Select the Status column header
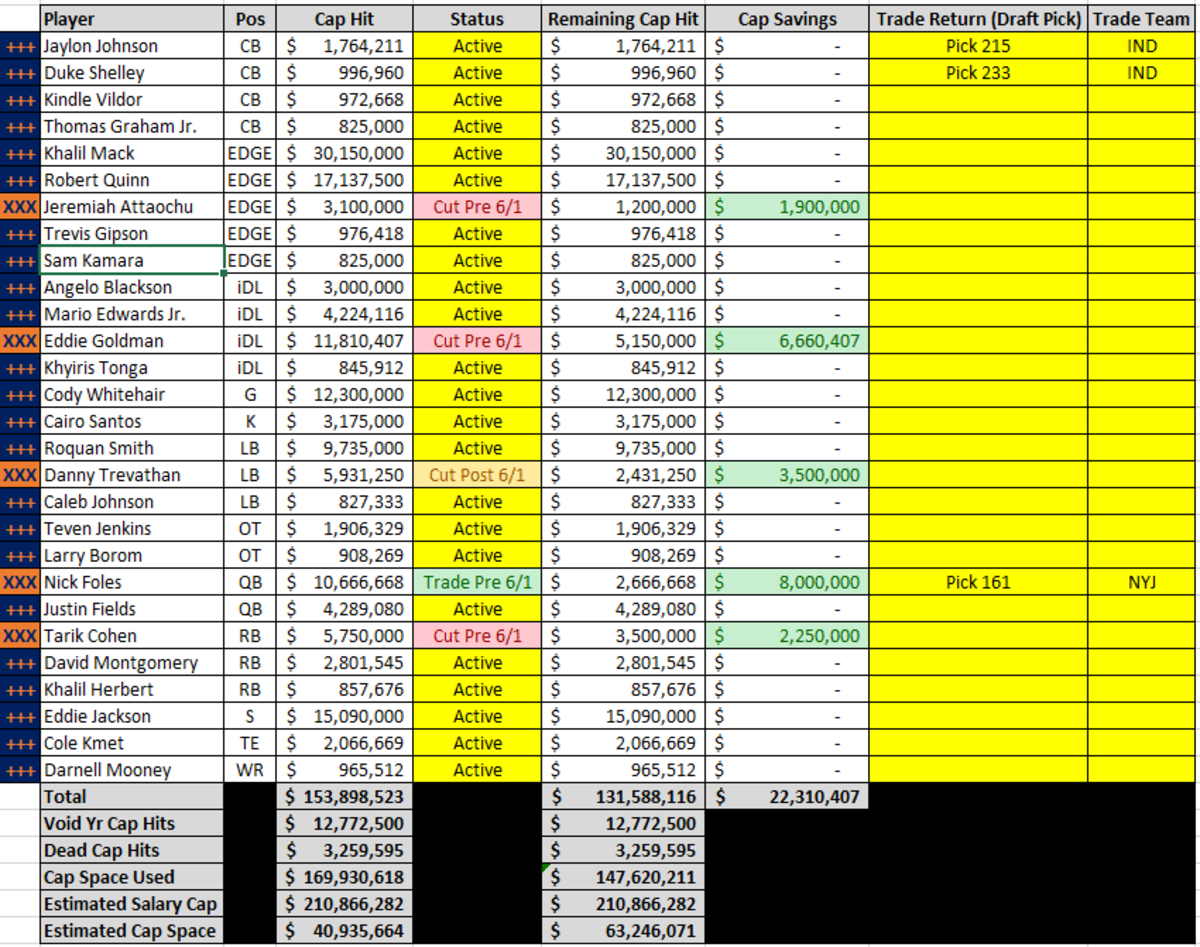Screen dimensions: 1200x947 477,19
